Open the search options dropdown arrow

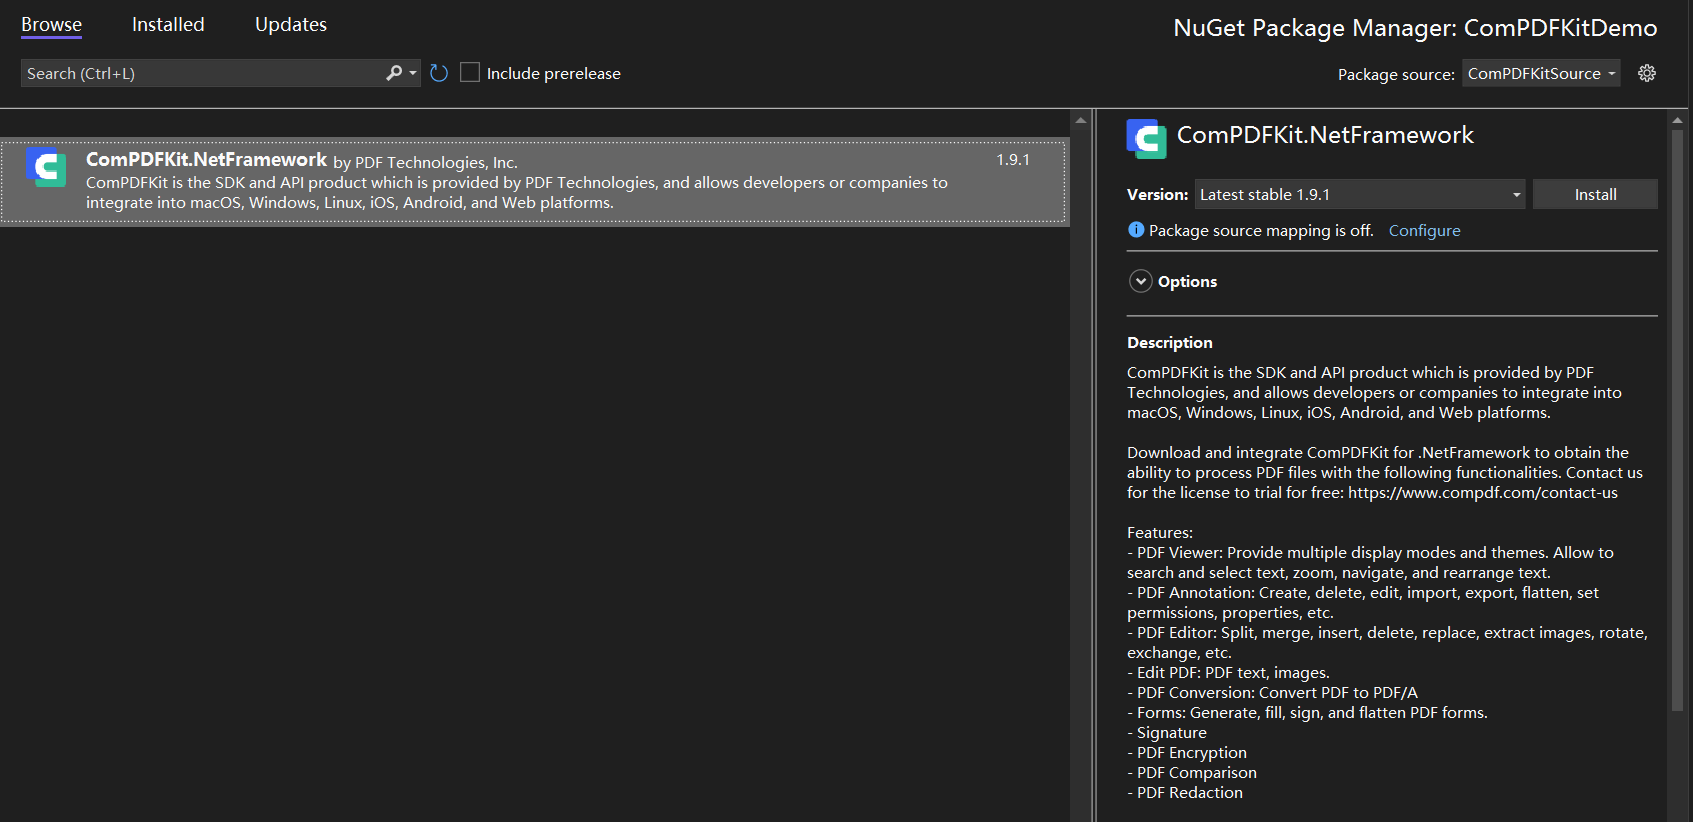(x=413, y=73)
